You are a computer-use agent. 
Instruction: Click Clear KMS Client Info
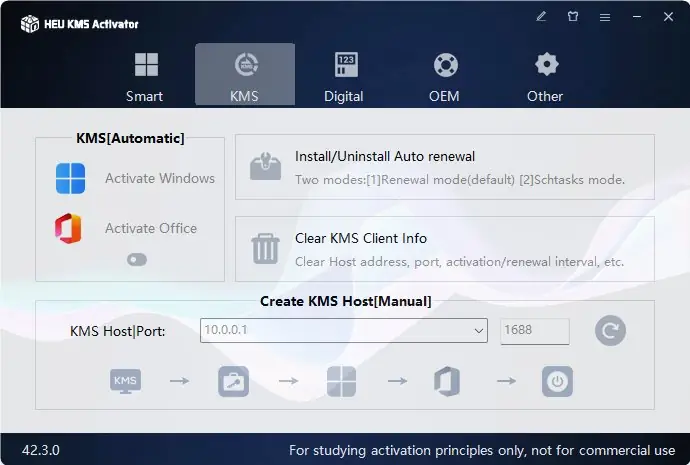coord(361,238)
